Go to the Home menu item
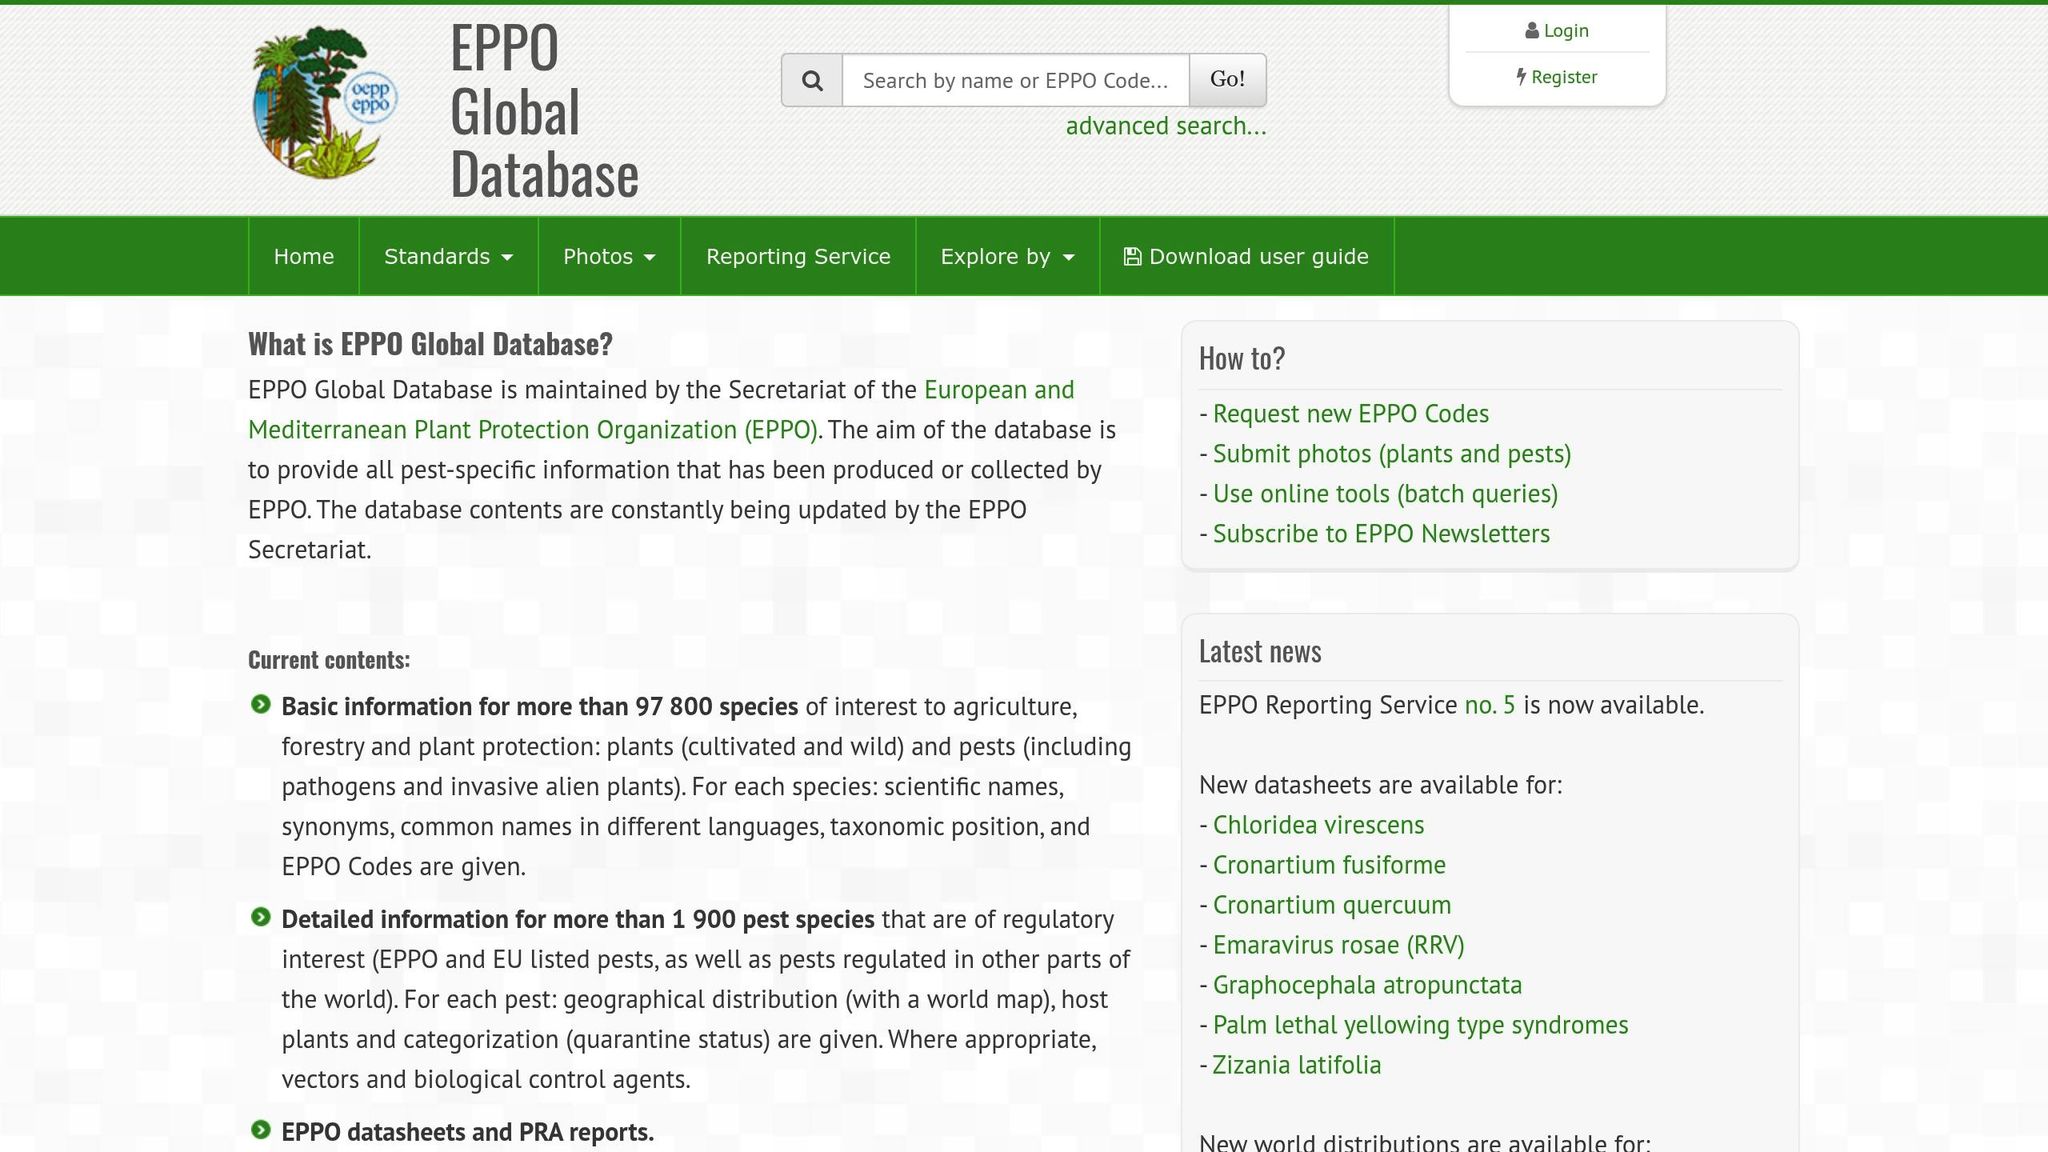2048x1152 pixels. pos(304,257)
